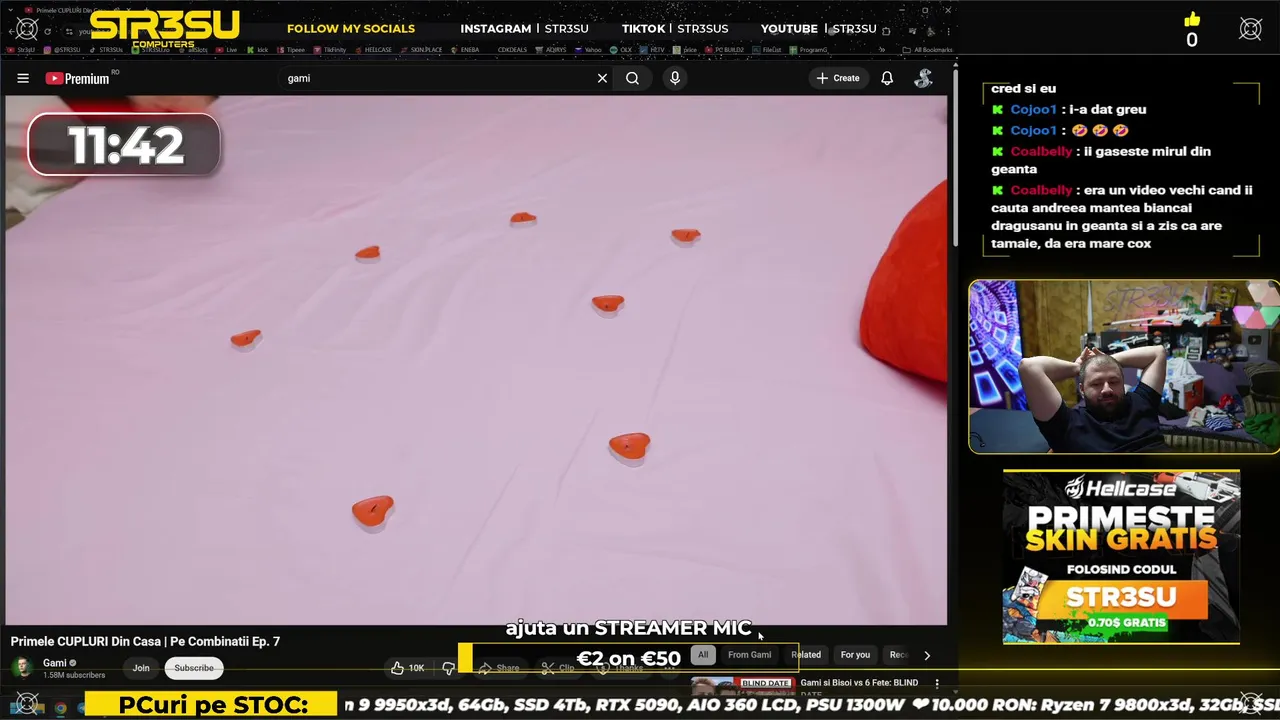Image resolution: width=1280 pixels, height=720 pixels.
Task: Expand hidden bookmarks overflow chevron
Action: pos(882,50)
